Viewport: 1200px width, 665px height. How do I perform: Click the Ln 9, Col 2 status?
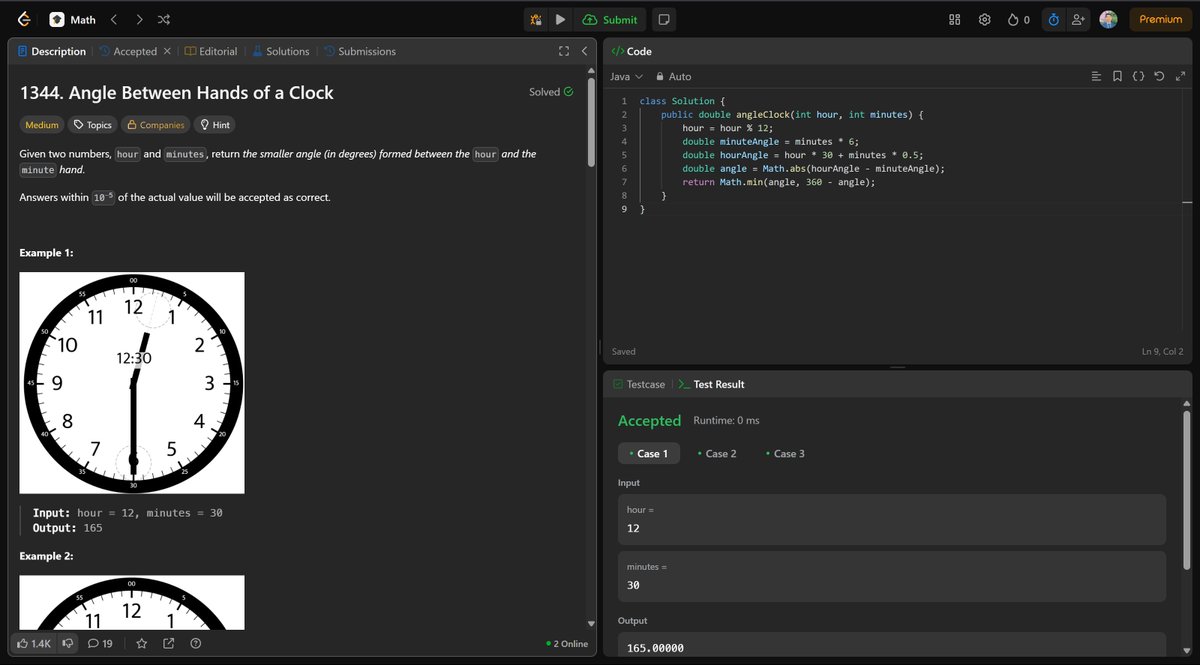click(x=1162, y=352)
